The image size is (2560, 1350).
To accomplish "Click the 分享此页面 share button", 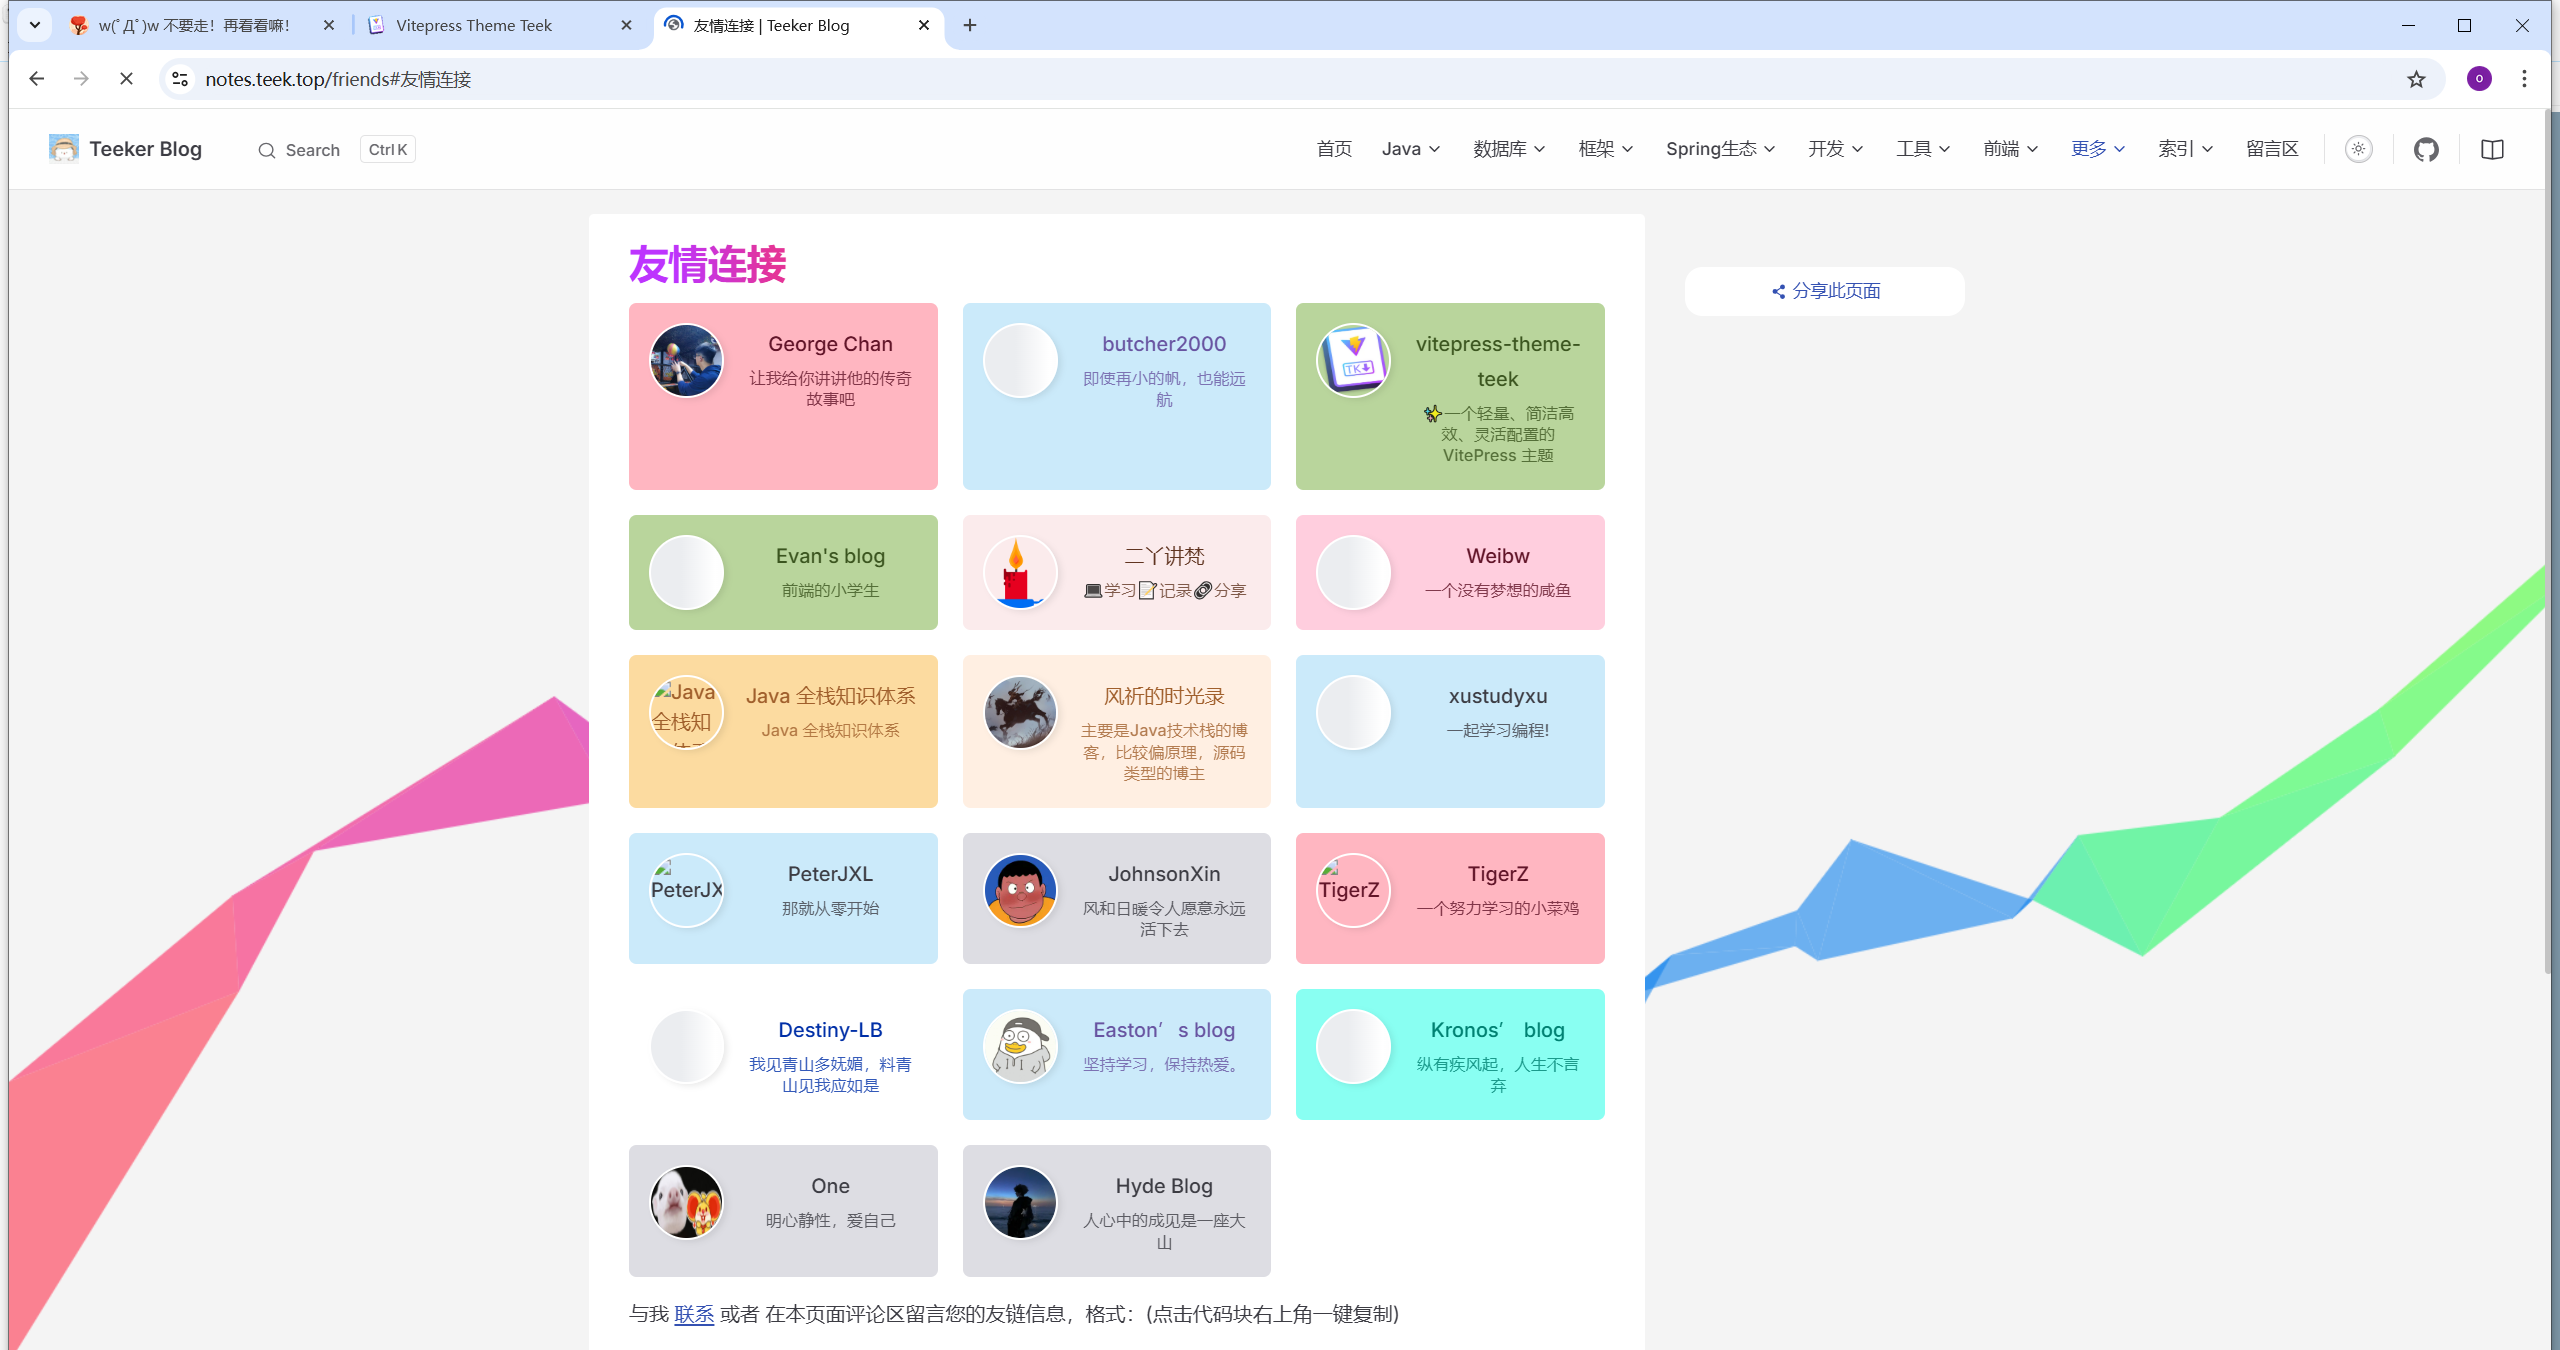I will tap(1825, 291).
